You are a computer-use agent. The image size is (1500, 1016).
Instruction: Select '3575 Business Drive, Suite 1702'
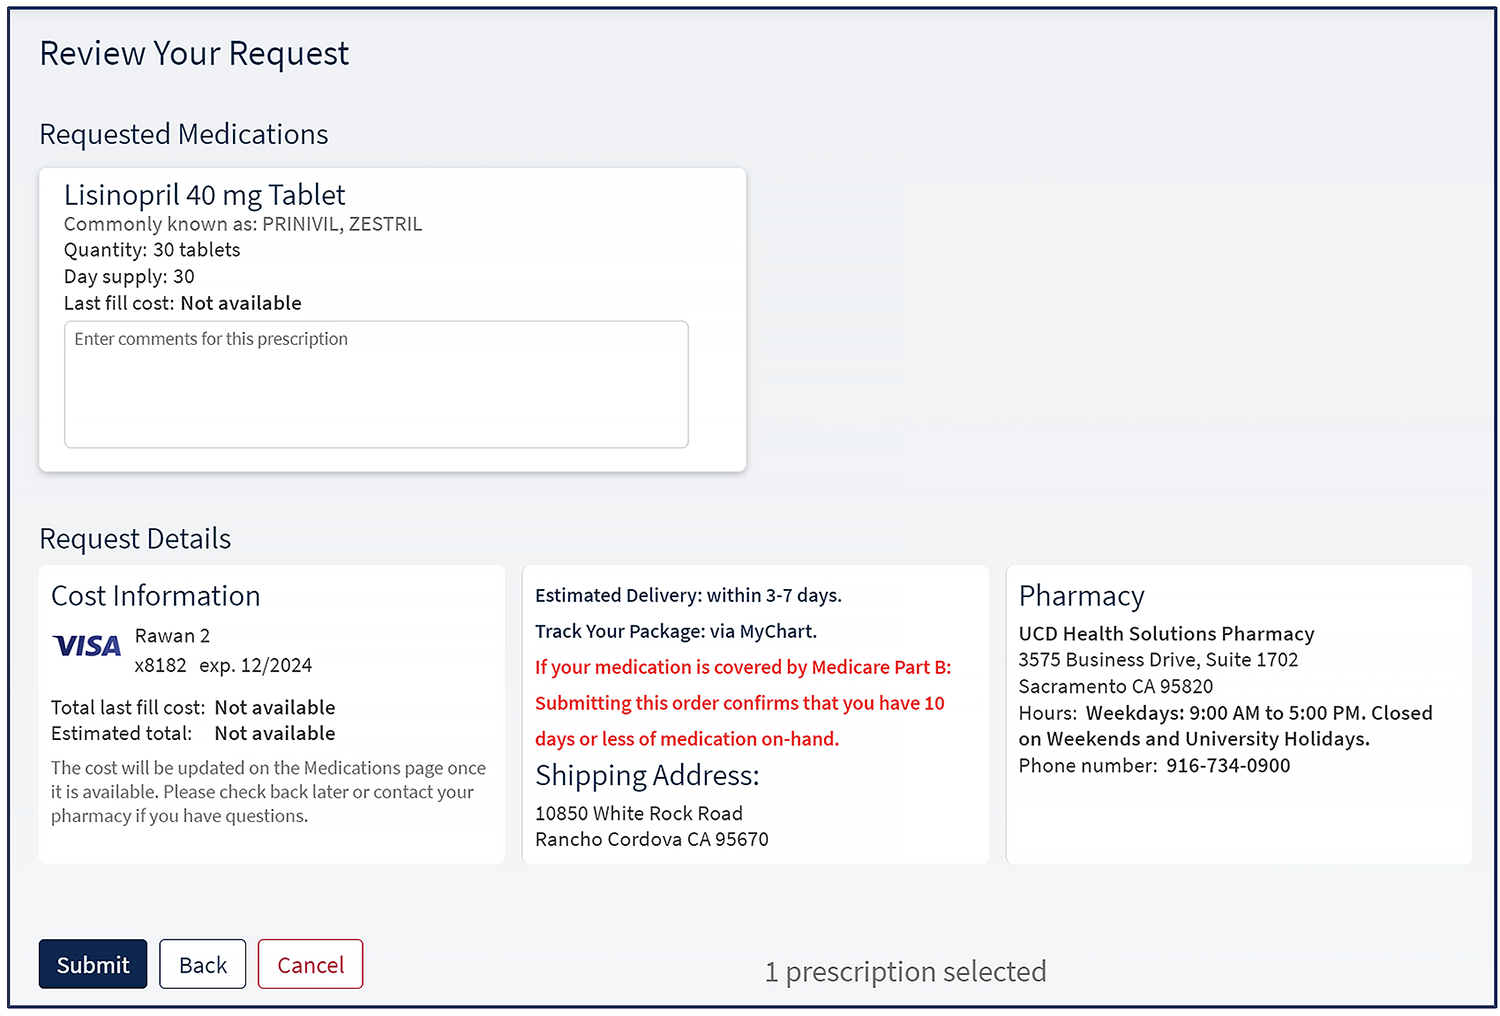1158,660
